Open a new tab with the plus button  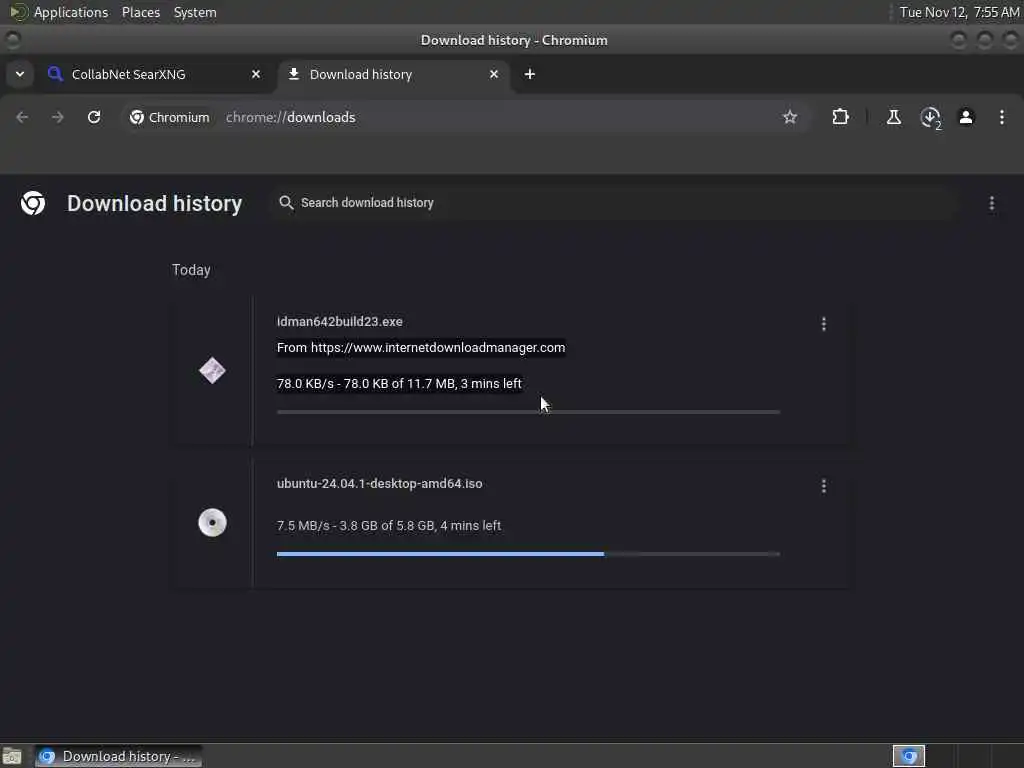click(x=530, y=74)
